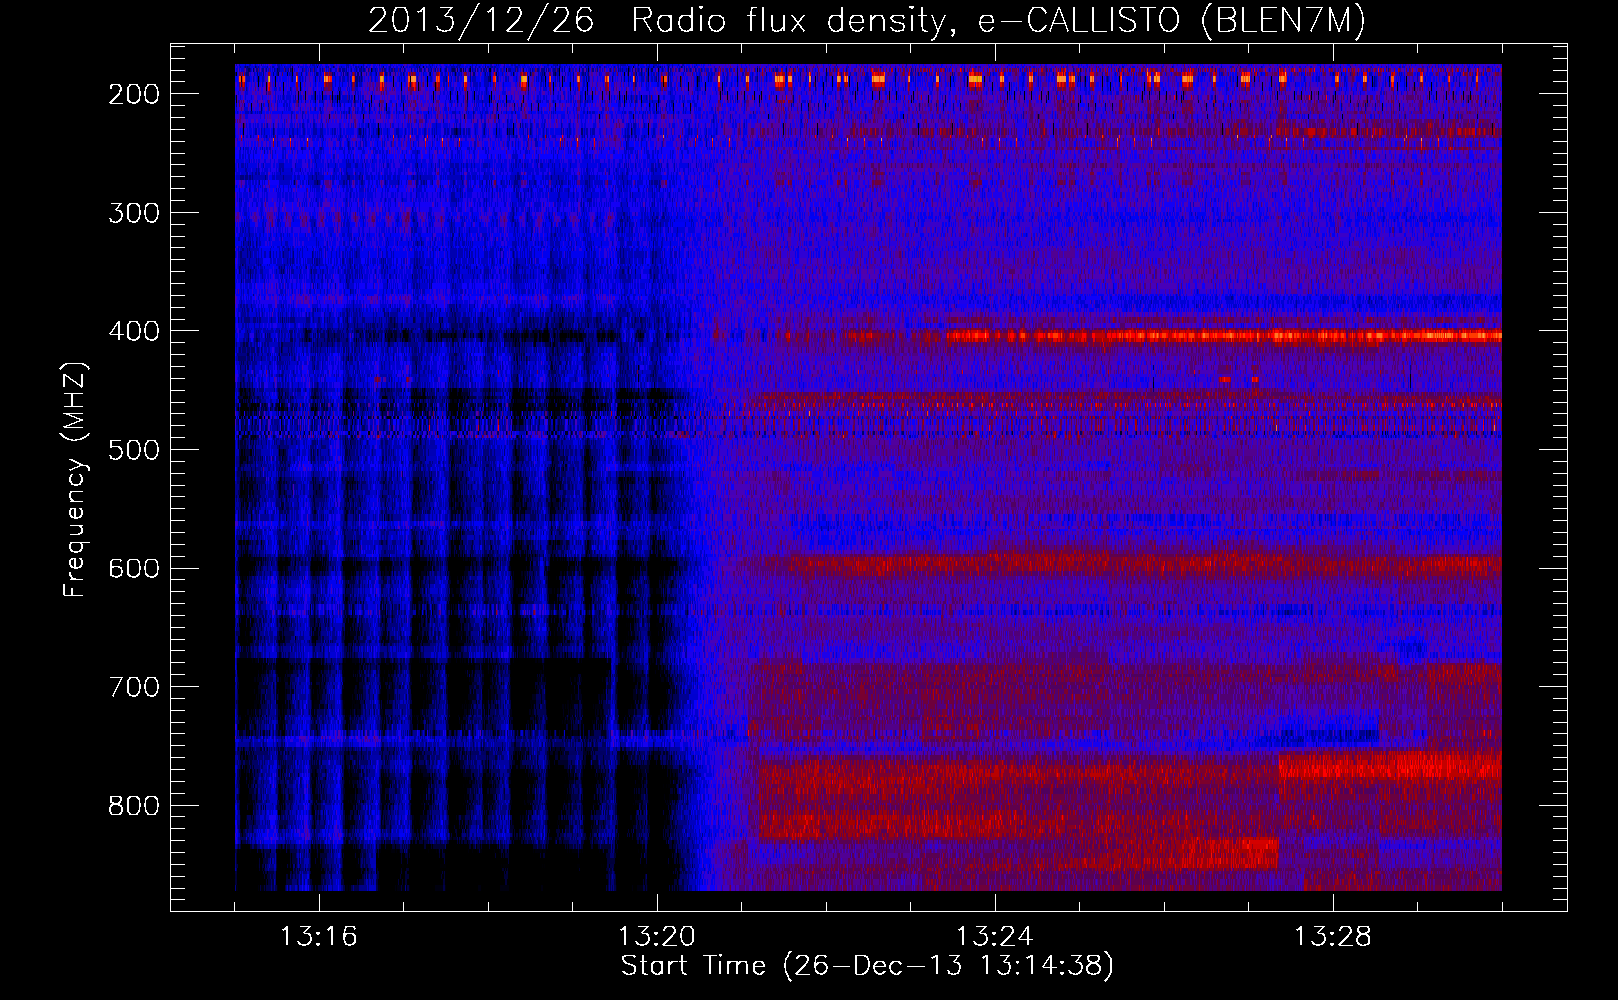The height and width of the screenshot is (1000, 1618).
Task: Click the 13:24 time tick label
Action: pos(994,937)
